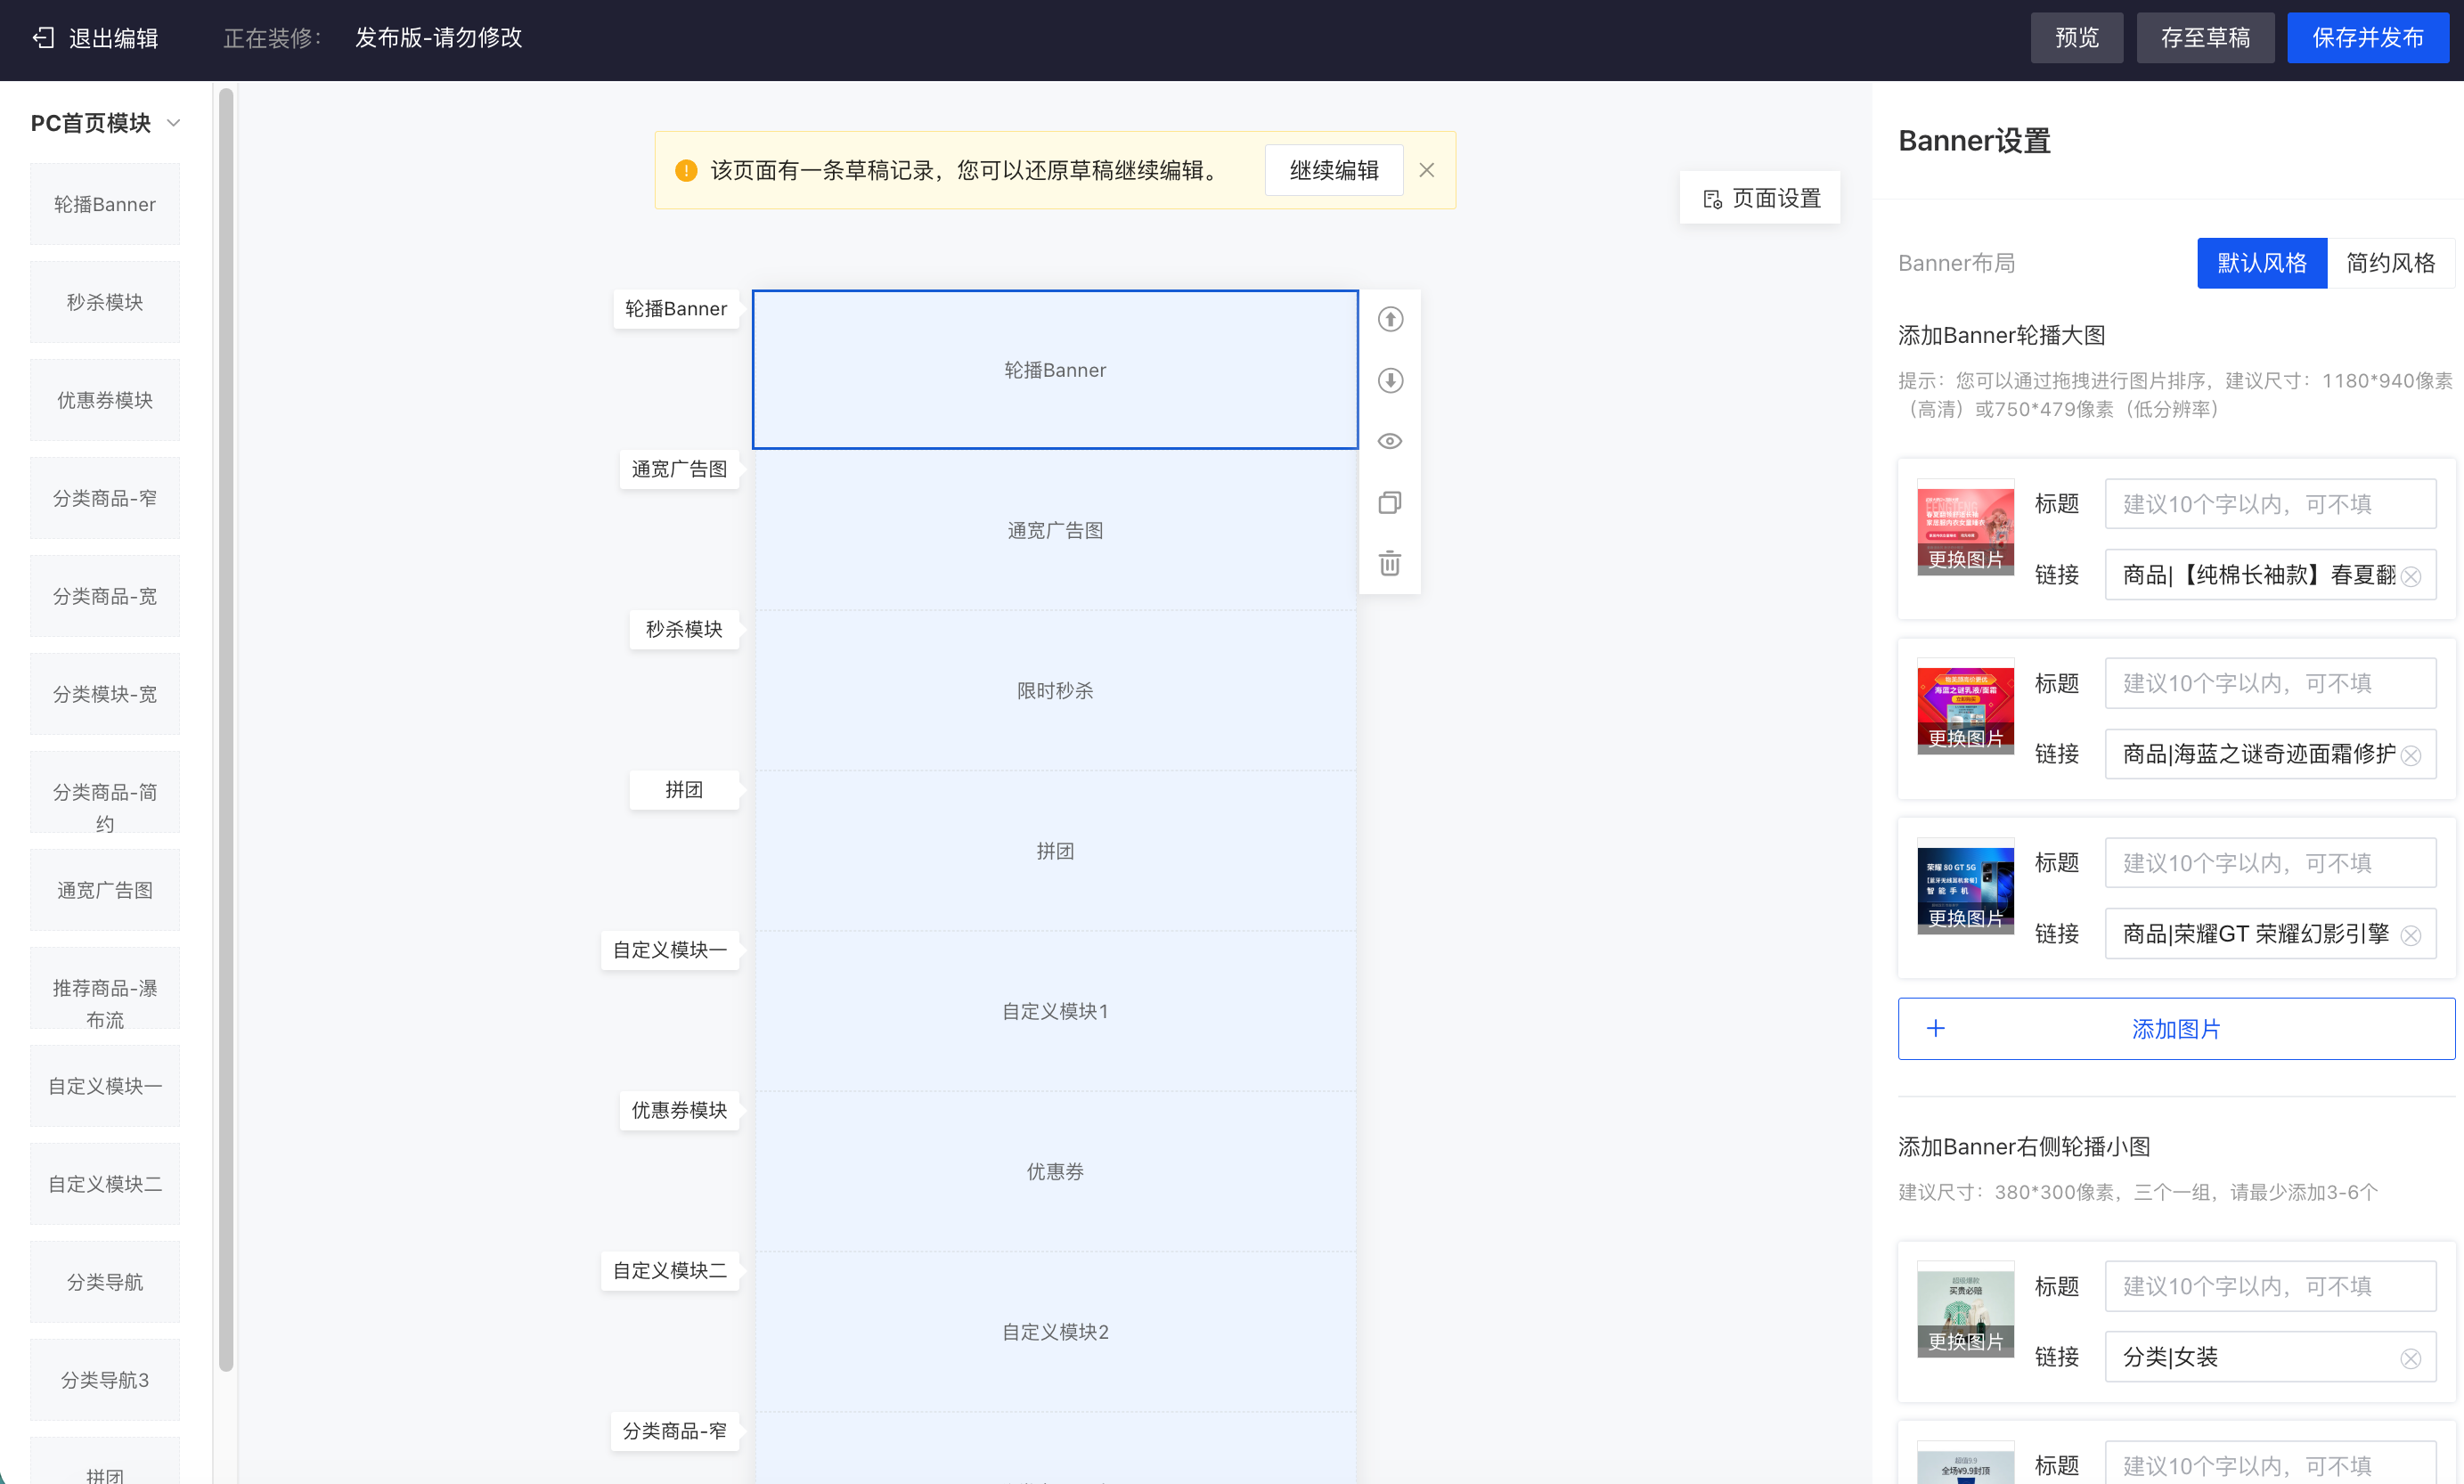This screenshot has width=2464, height=1484.
Task: Add 秒杀模块 from sidebar
Action: coord(105,302)
